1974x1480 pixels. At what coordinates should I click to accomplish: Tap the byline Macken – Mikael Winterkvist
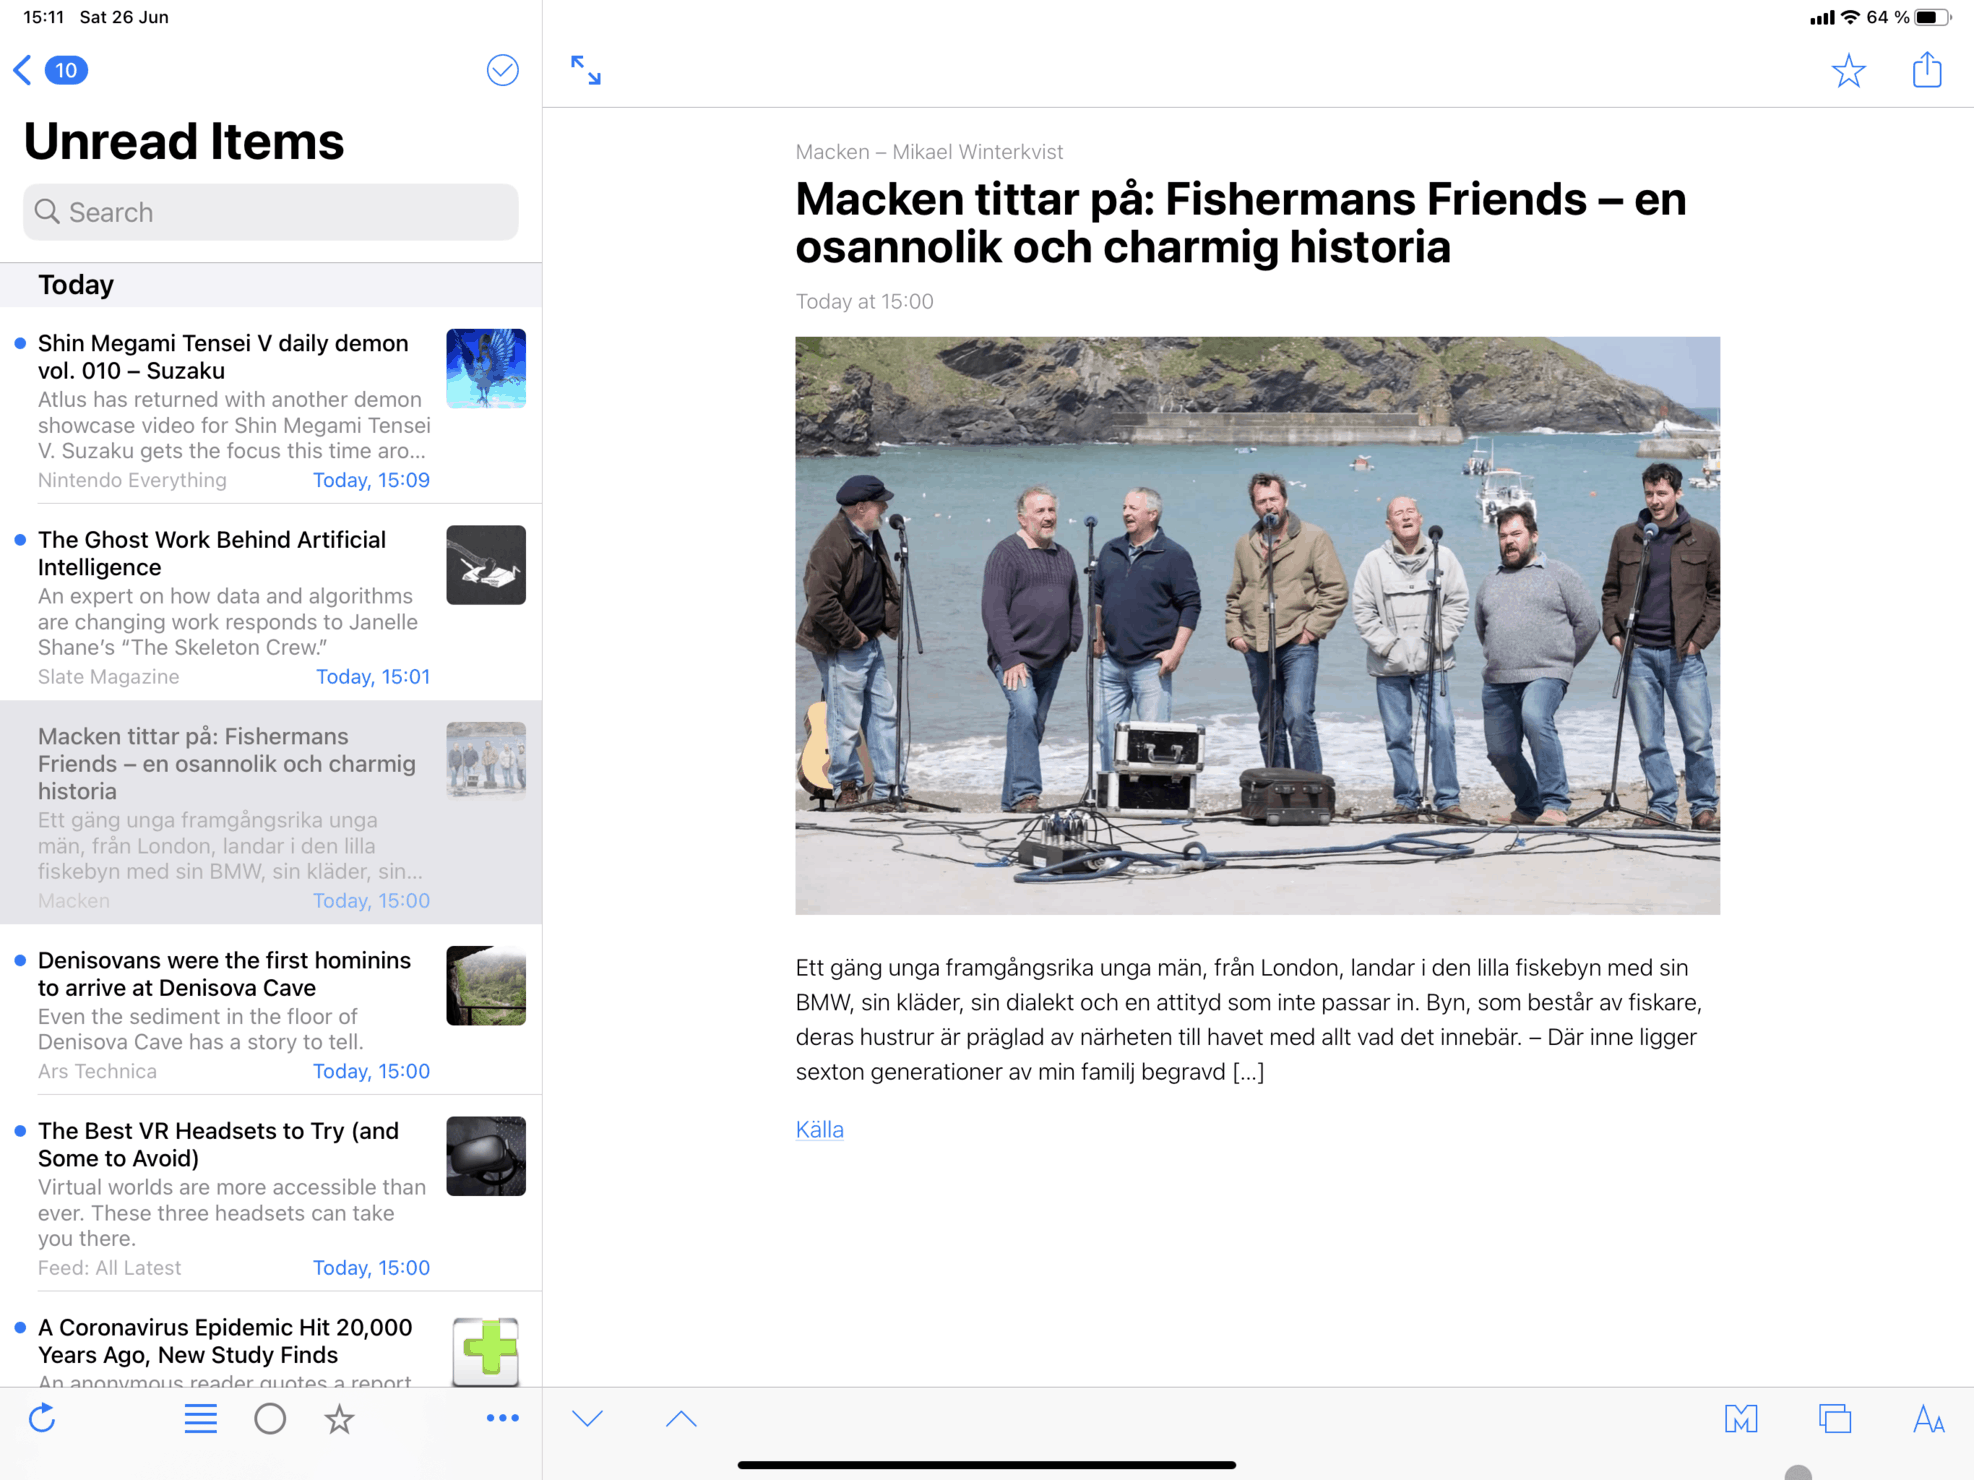pyautogui.click(x=929, y=152)
